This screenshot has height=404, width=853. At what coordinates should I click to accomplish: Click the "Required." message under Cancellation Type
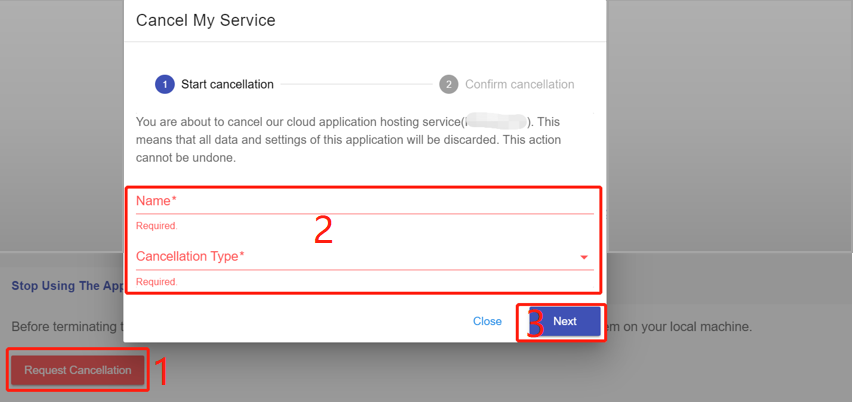(157, 282)
